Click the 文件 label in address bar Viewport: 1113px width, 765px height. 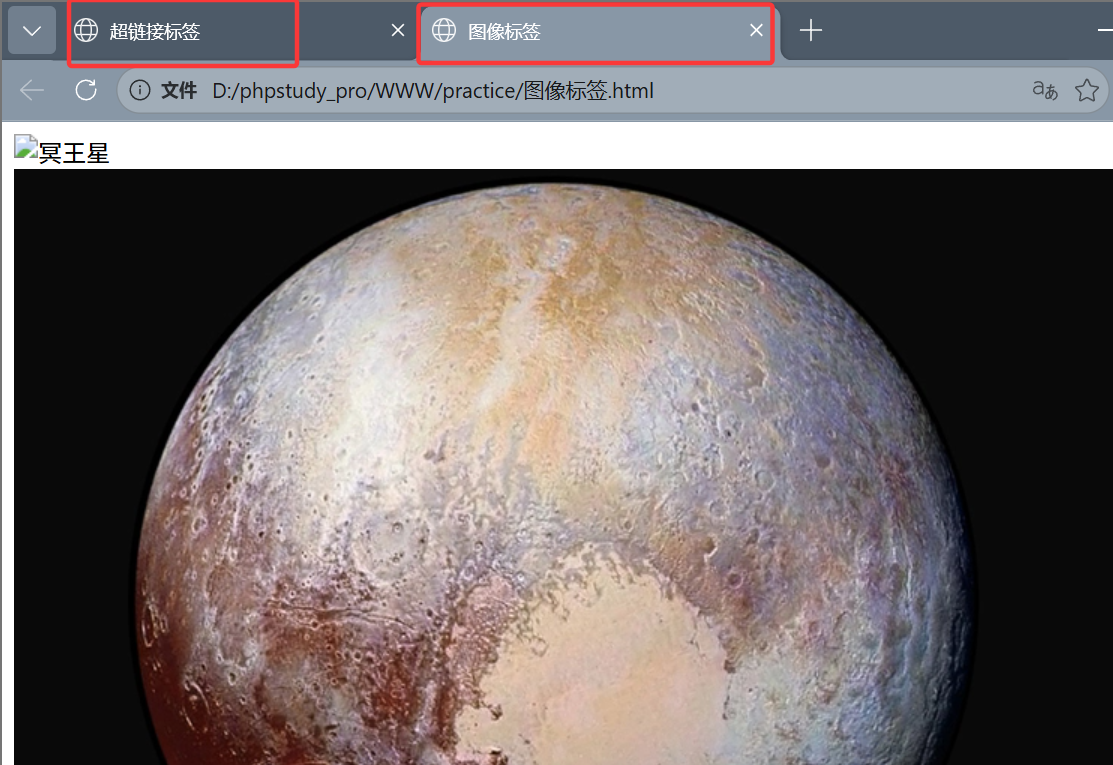(178, 90)
